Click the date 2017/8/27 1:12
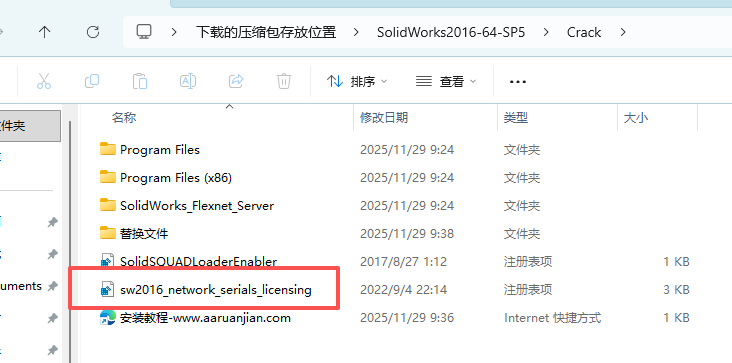 403,262
